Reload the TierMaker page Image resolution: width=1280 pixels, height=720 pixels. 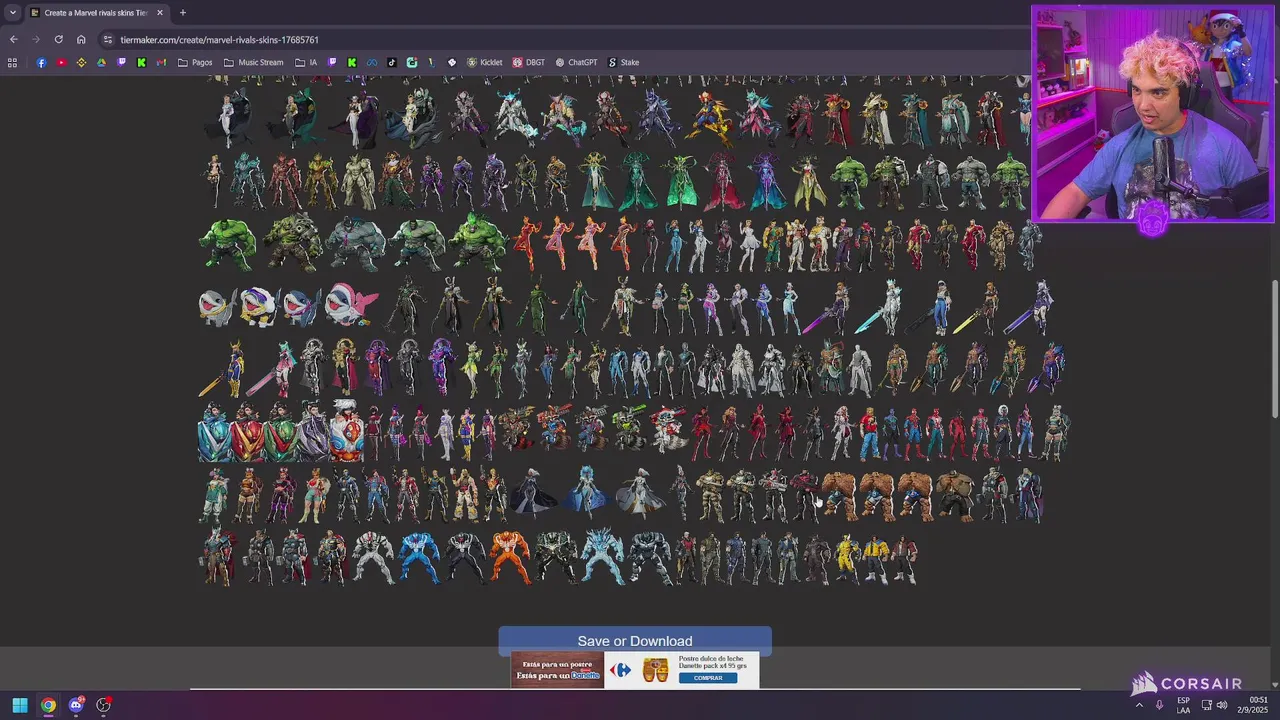click(58, 39)
